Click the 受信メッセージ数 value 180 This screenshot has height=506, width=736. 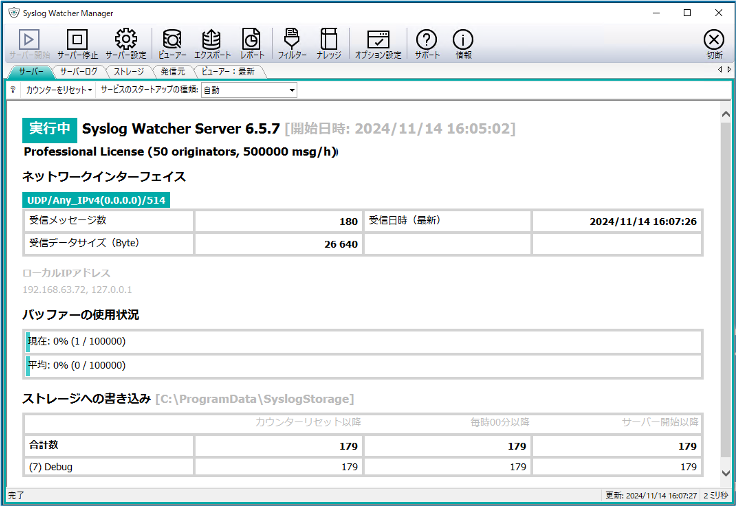click(x=348, y=222)
